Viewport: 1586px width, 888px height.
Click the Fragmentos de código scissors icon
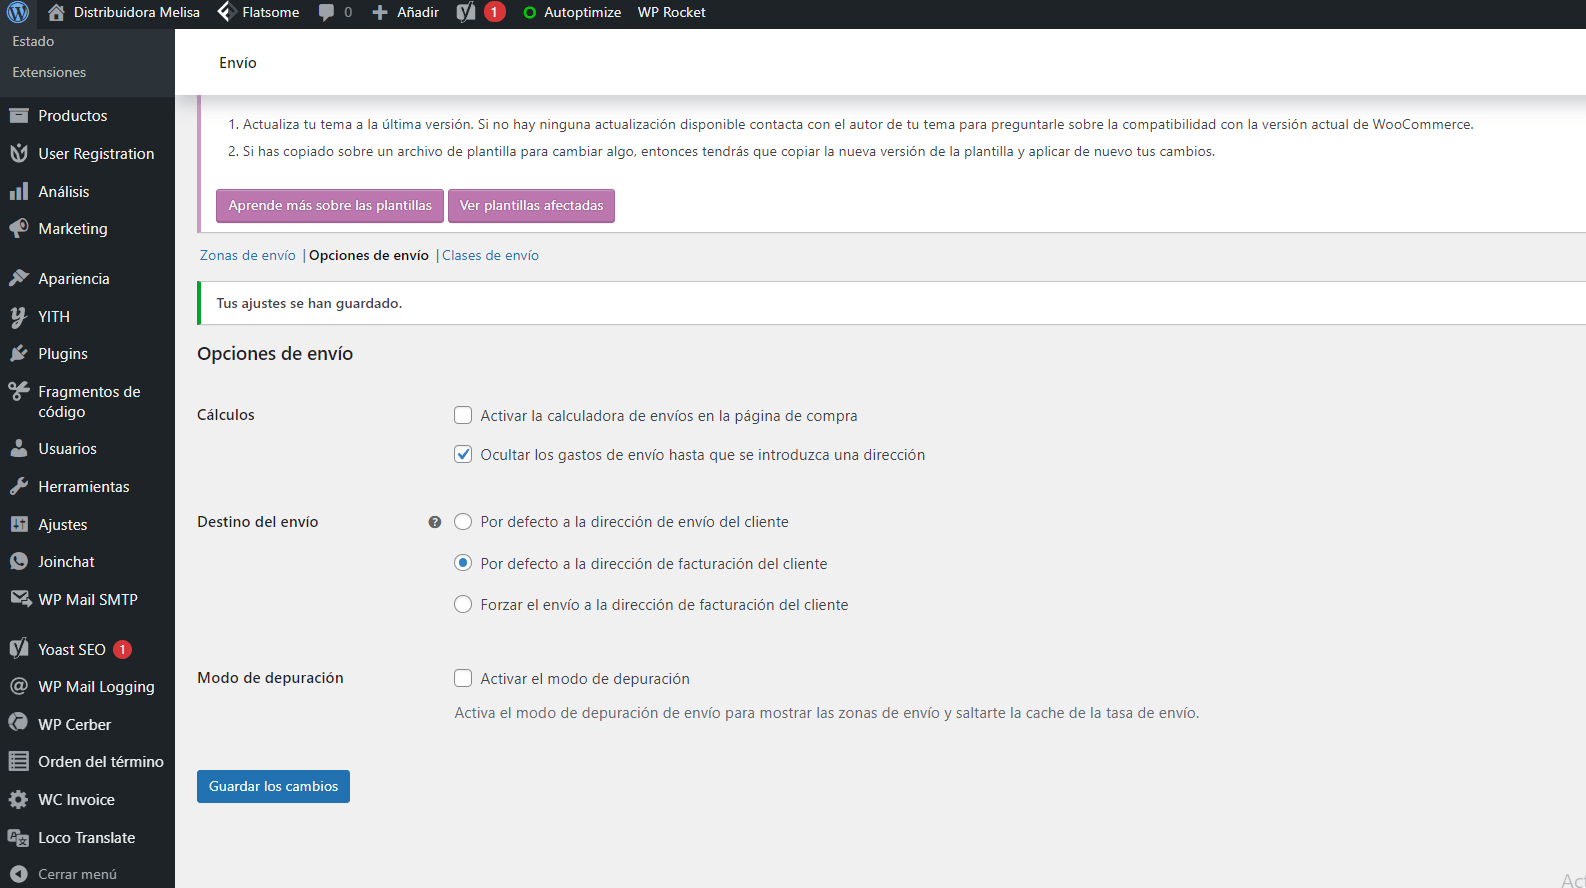19,392
